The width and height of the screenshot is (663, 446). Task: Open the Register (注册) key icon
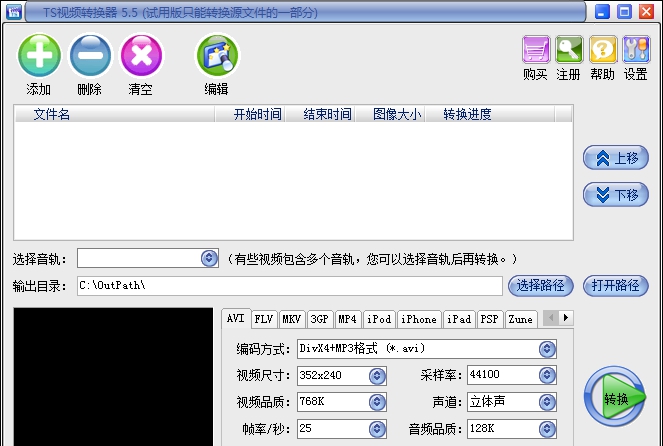coord(569,49)
